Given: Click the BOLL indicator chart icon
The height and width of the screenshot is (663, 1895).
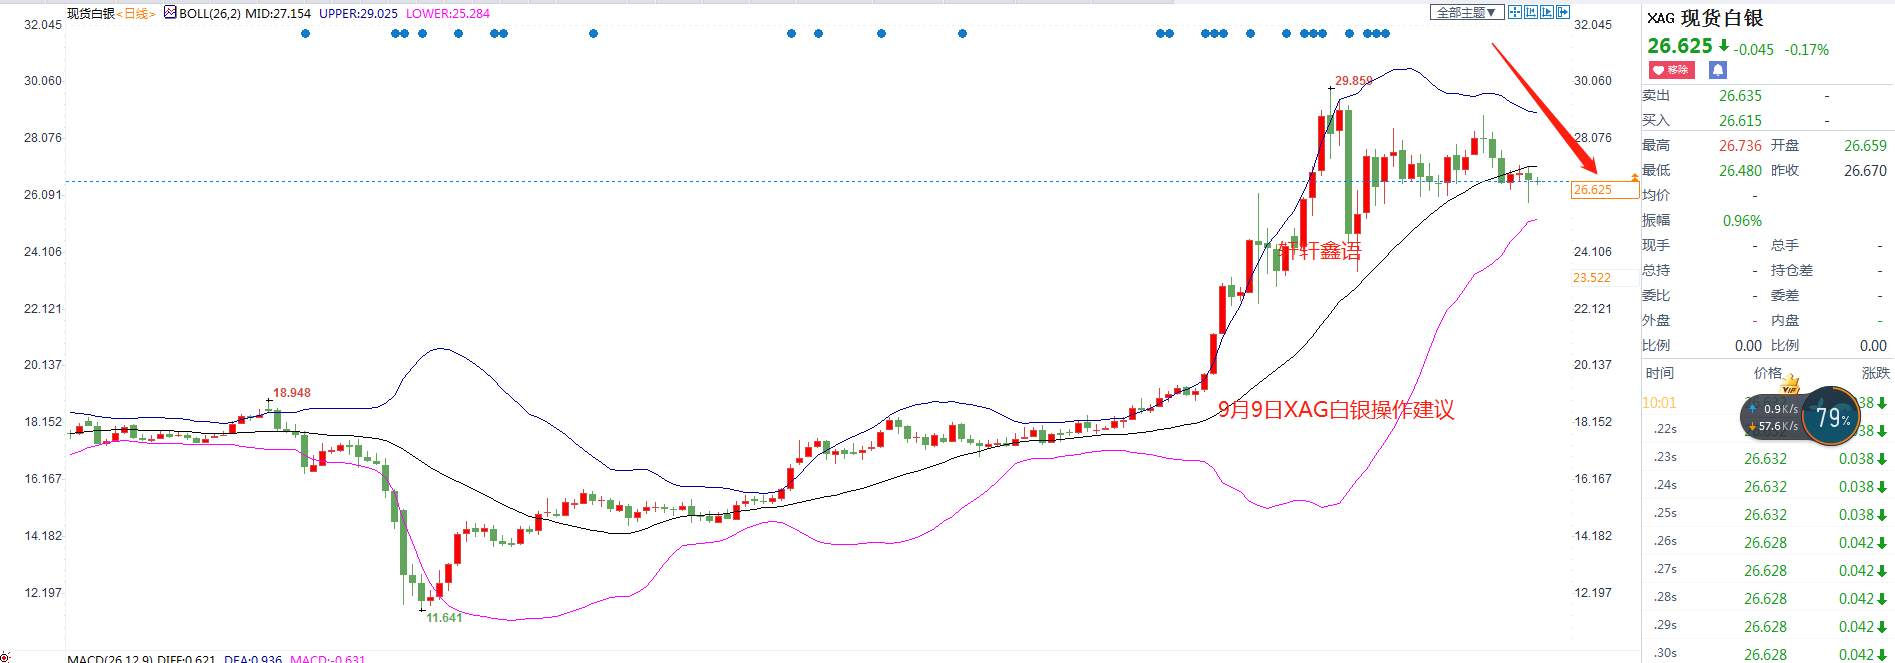Looking at the screenshot, I should (170, 13).
